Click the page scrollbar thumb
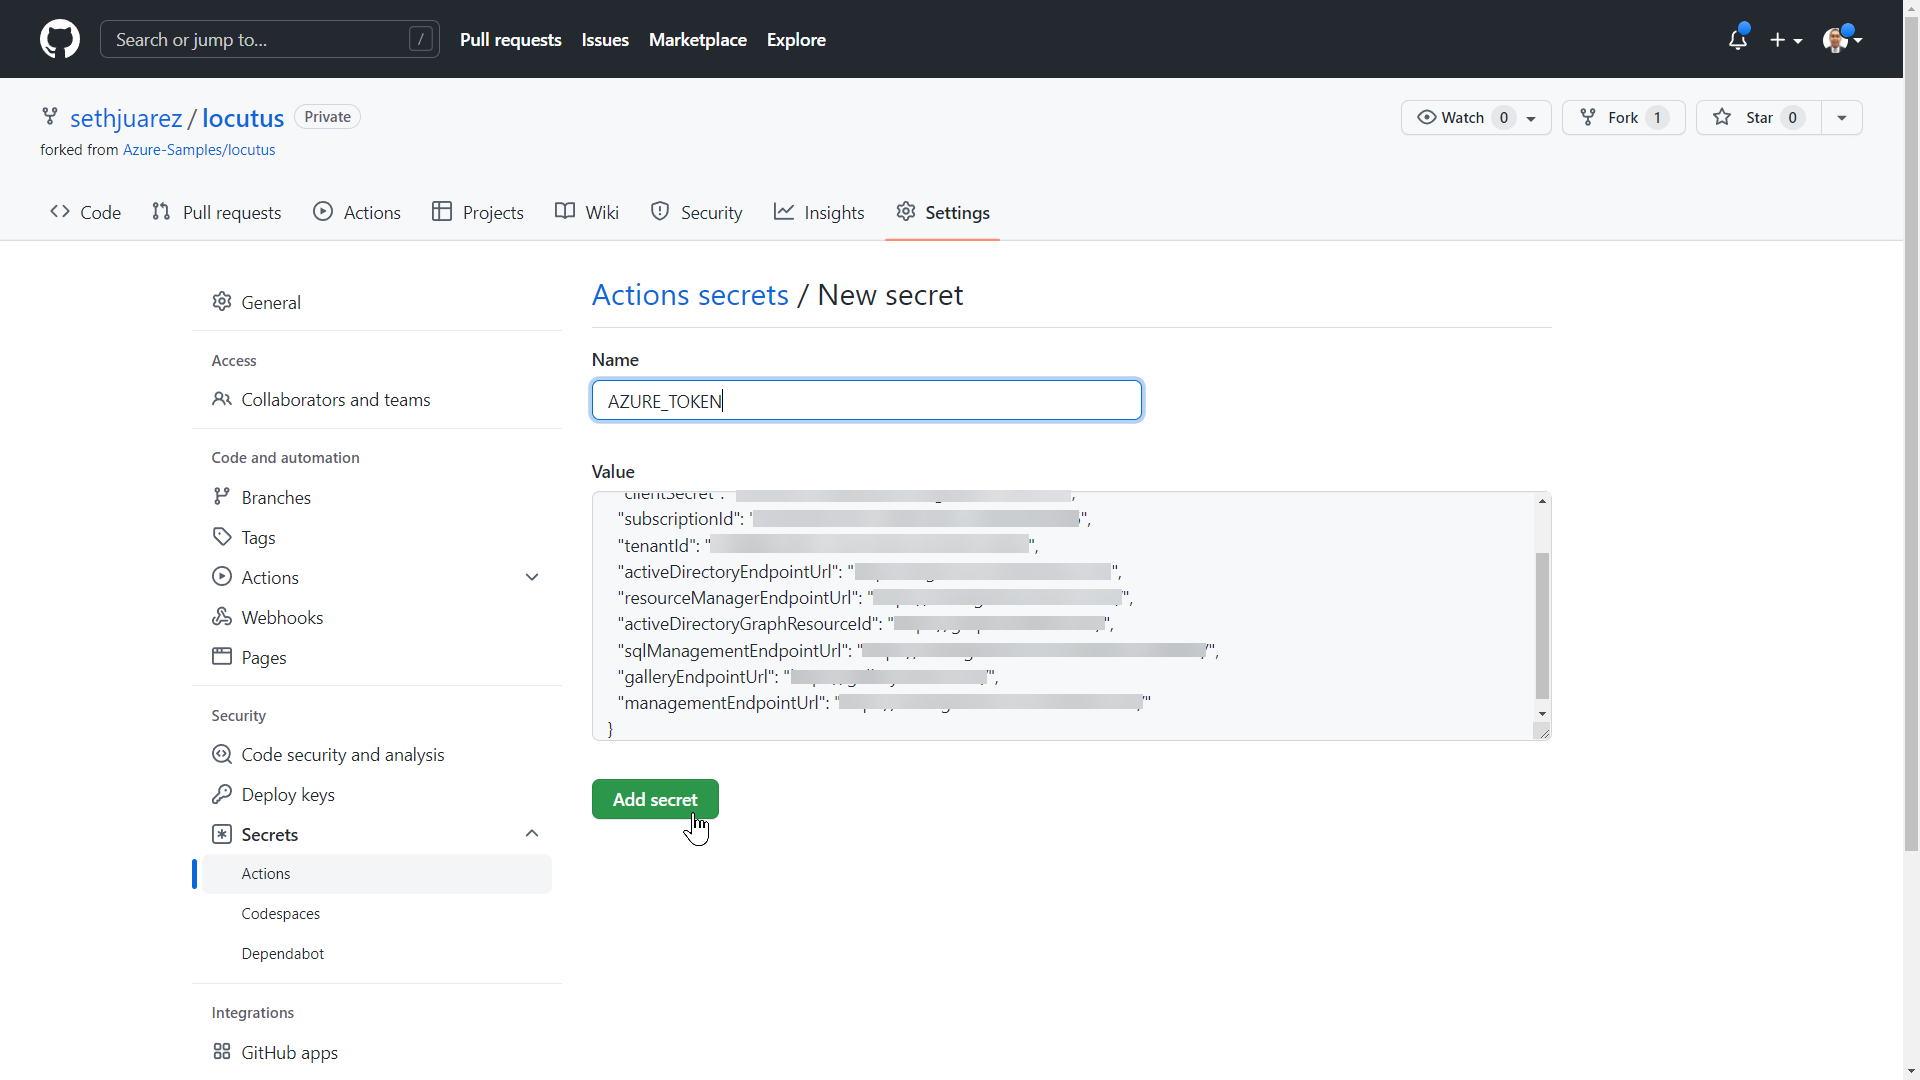 tap(1911, 433)
